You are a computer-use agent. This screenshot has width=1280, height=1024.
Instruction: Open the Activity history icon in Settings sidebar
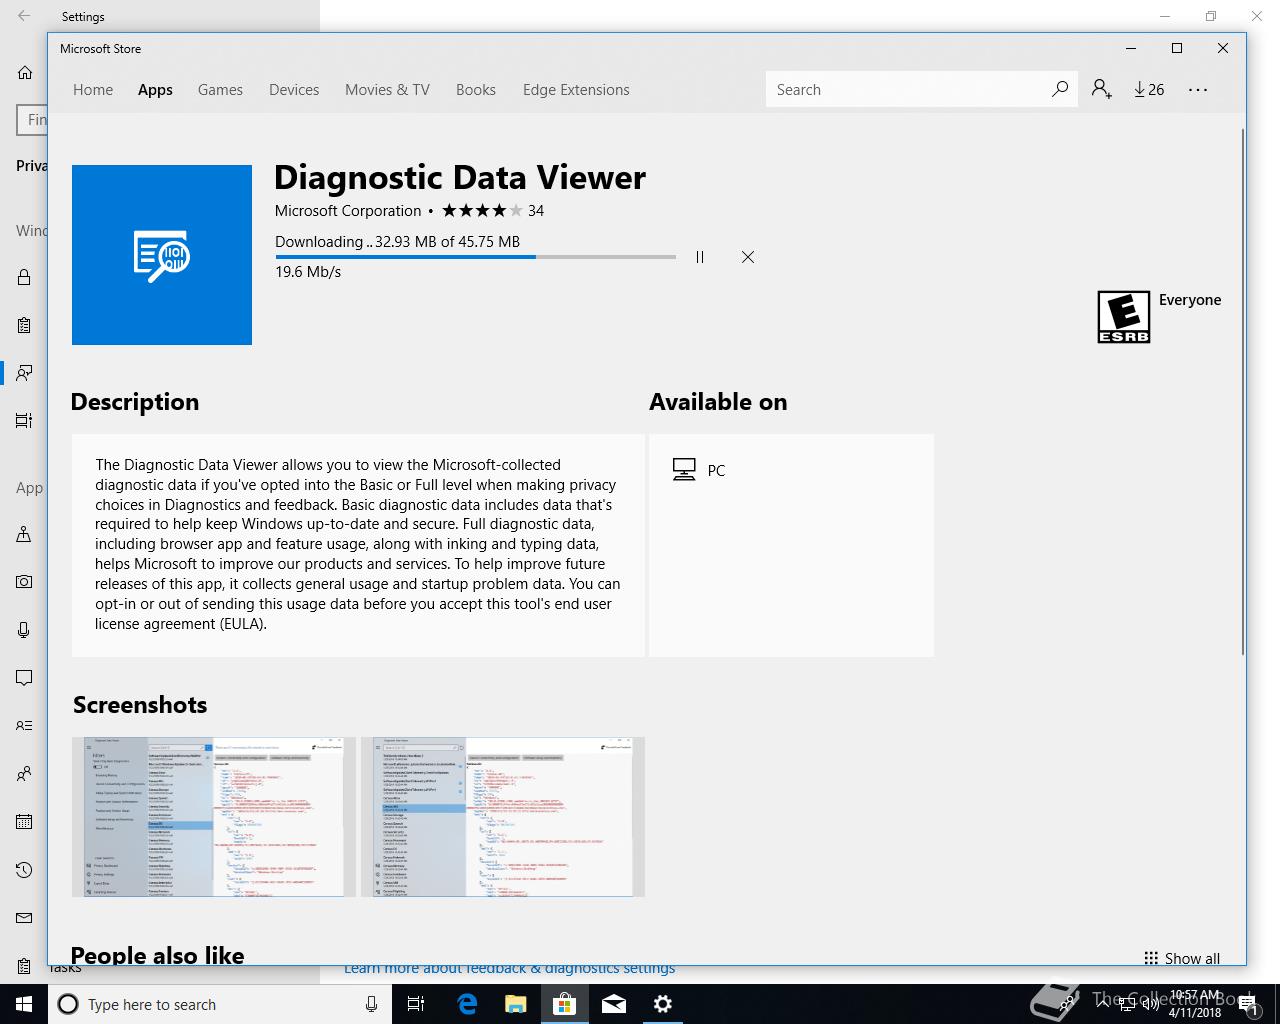pos(24,421)
